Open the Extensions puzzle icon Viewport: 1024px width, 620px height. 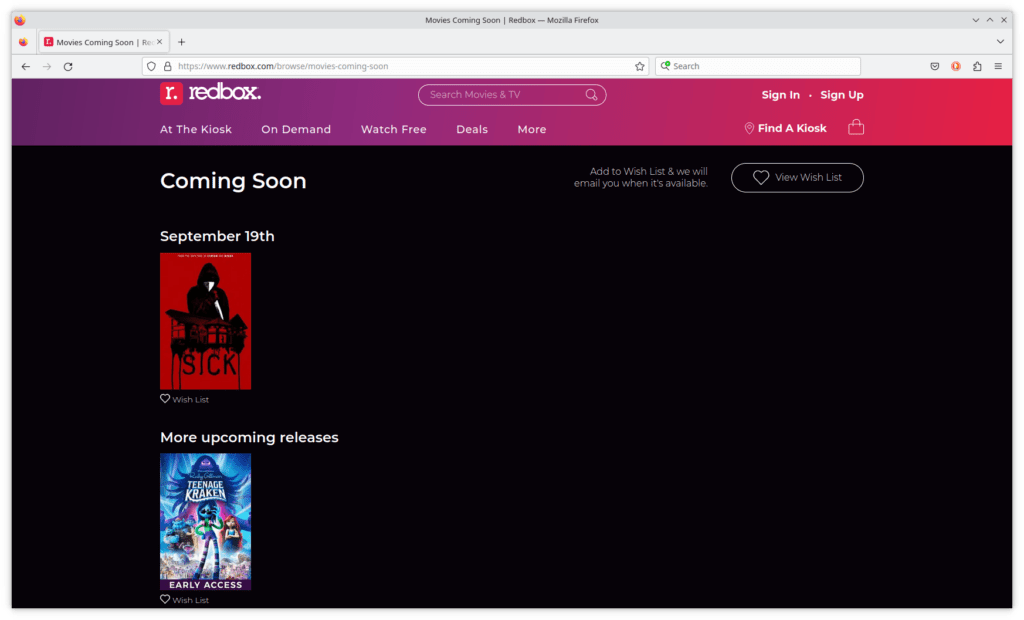click(977, 66)
